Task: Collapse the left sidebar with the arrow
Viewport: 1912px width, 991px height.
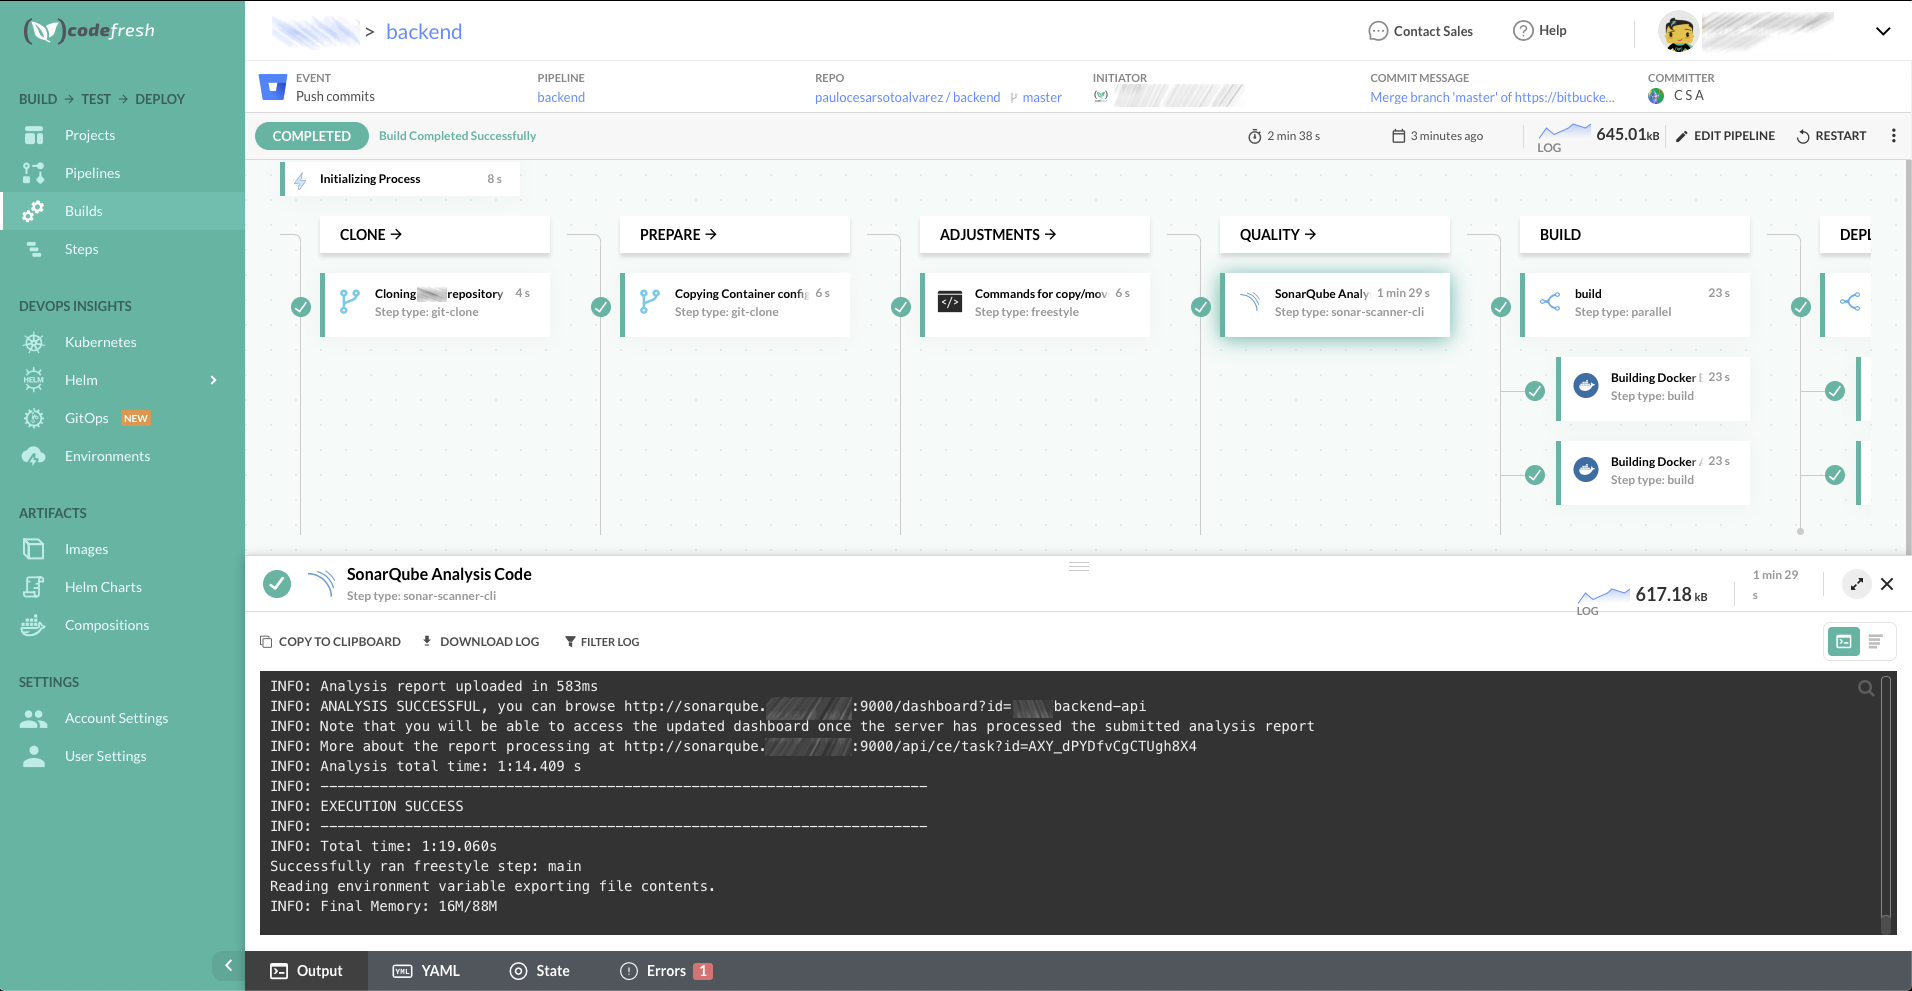Action: tap(227, 965)
